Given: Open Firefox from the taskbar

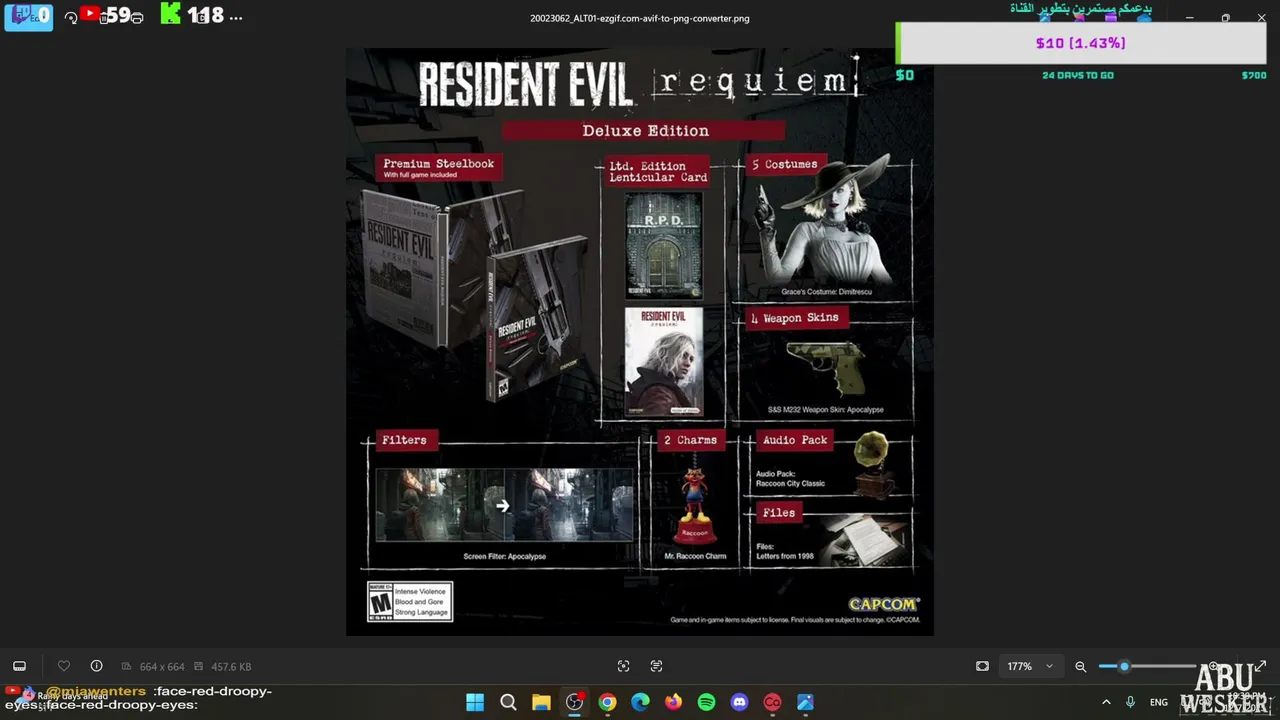Looking at the screenshot, I should pyautogui.click(x=673, y=702).
